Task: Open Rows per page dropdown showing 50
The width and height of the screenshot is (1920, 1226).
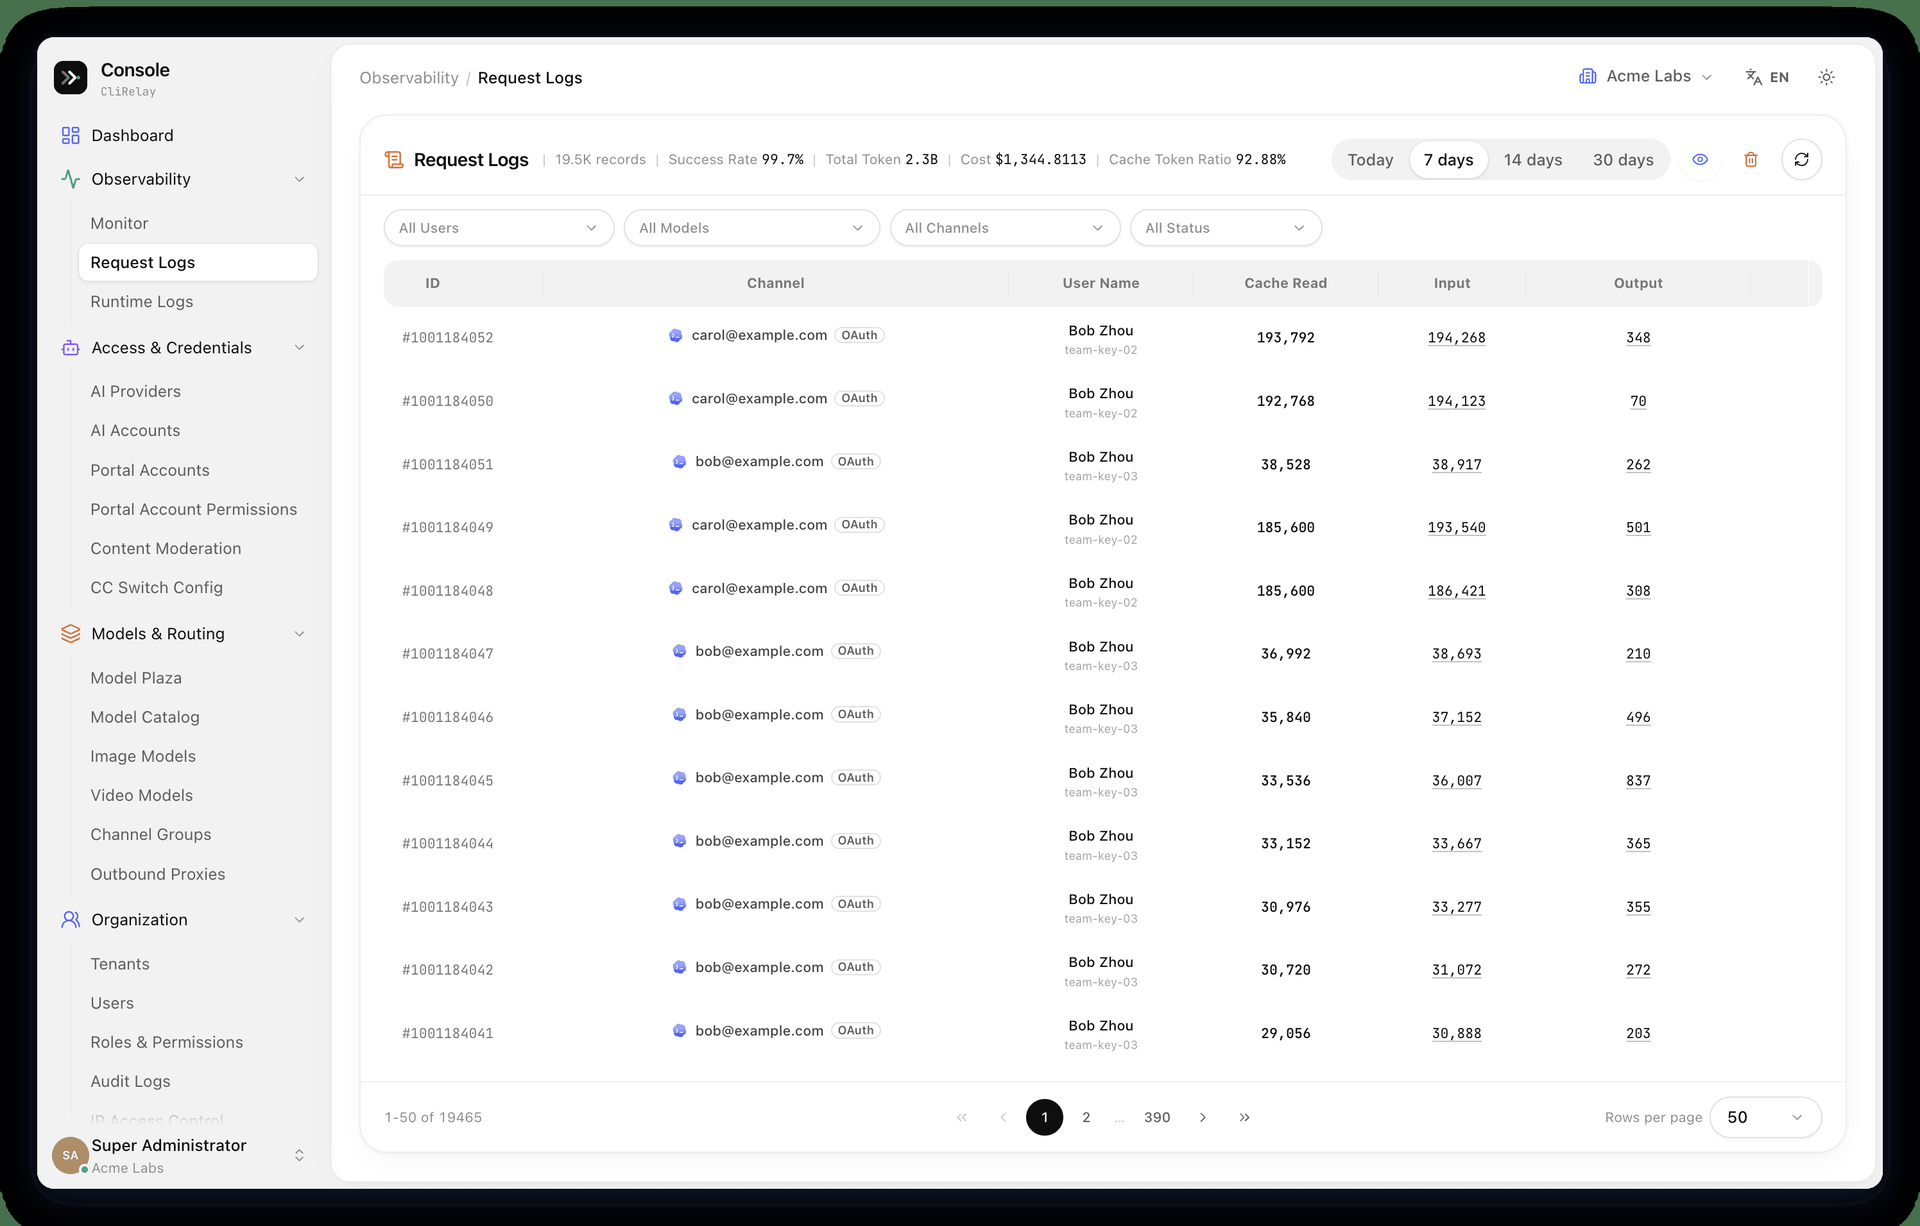Action: [1766, 1117]
